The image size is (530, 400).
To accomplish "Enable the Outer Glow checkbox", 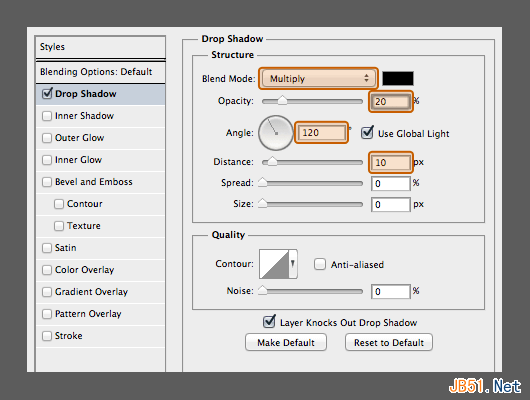I will click(47, 138).
